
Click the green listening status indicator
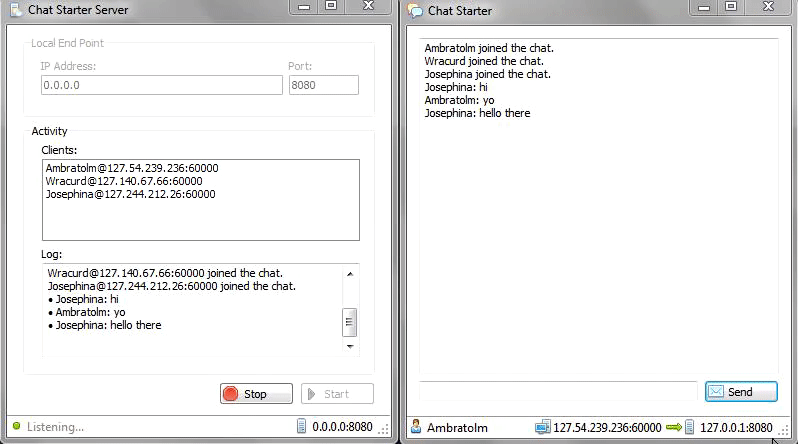click(x=16, y=426)
